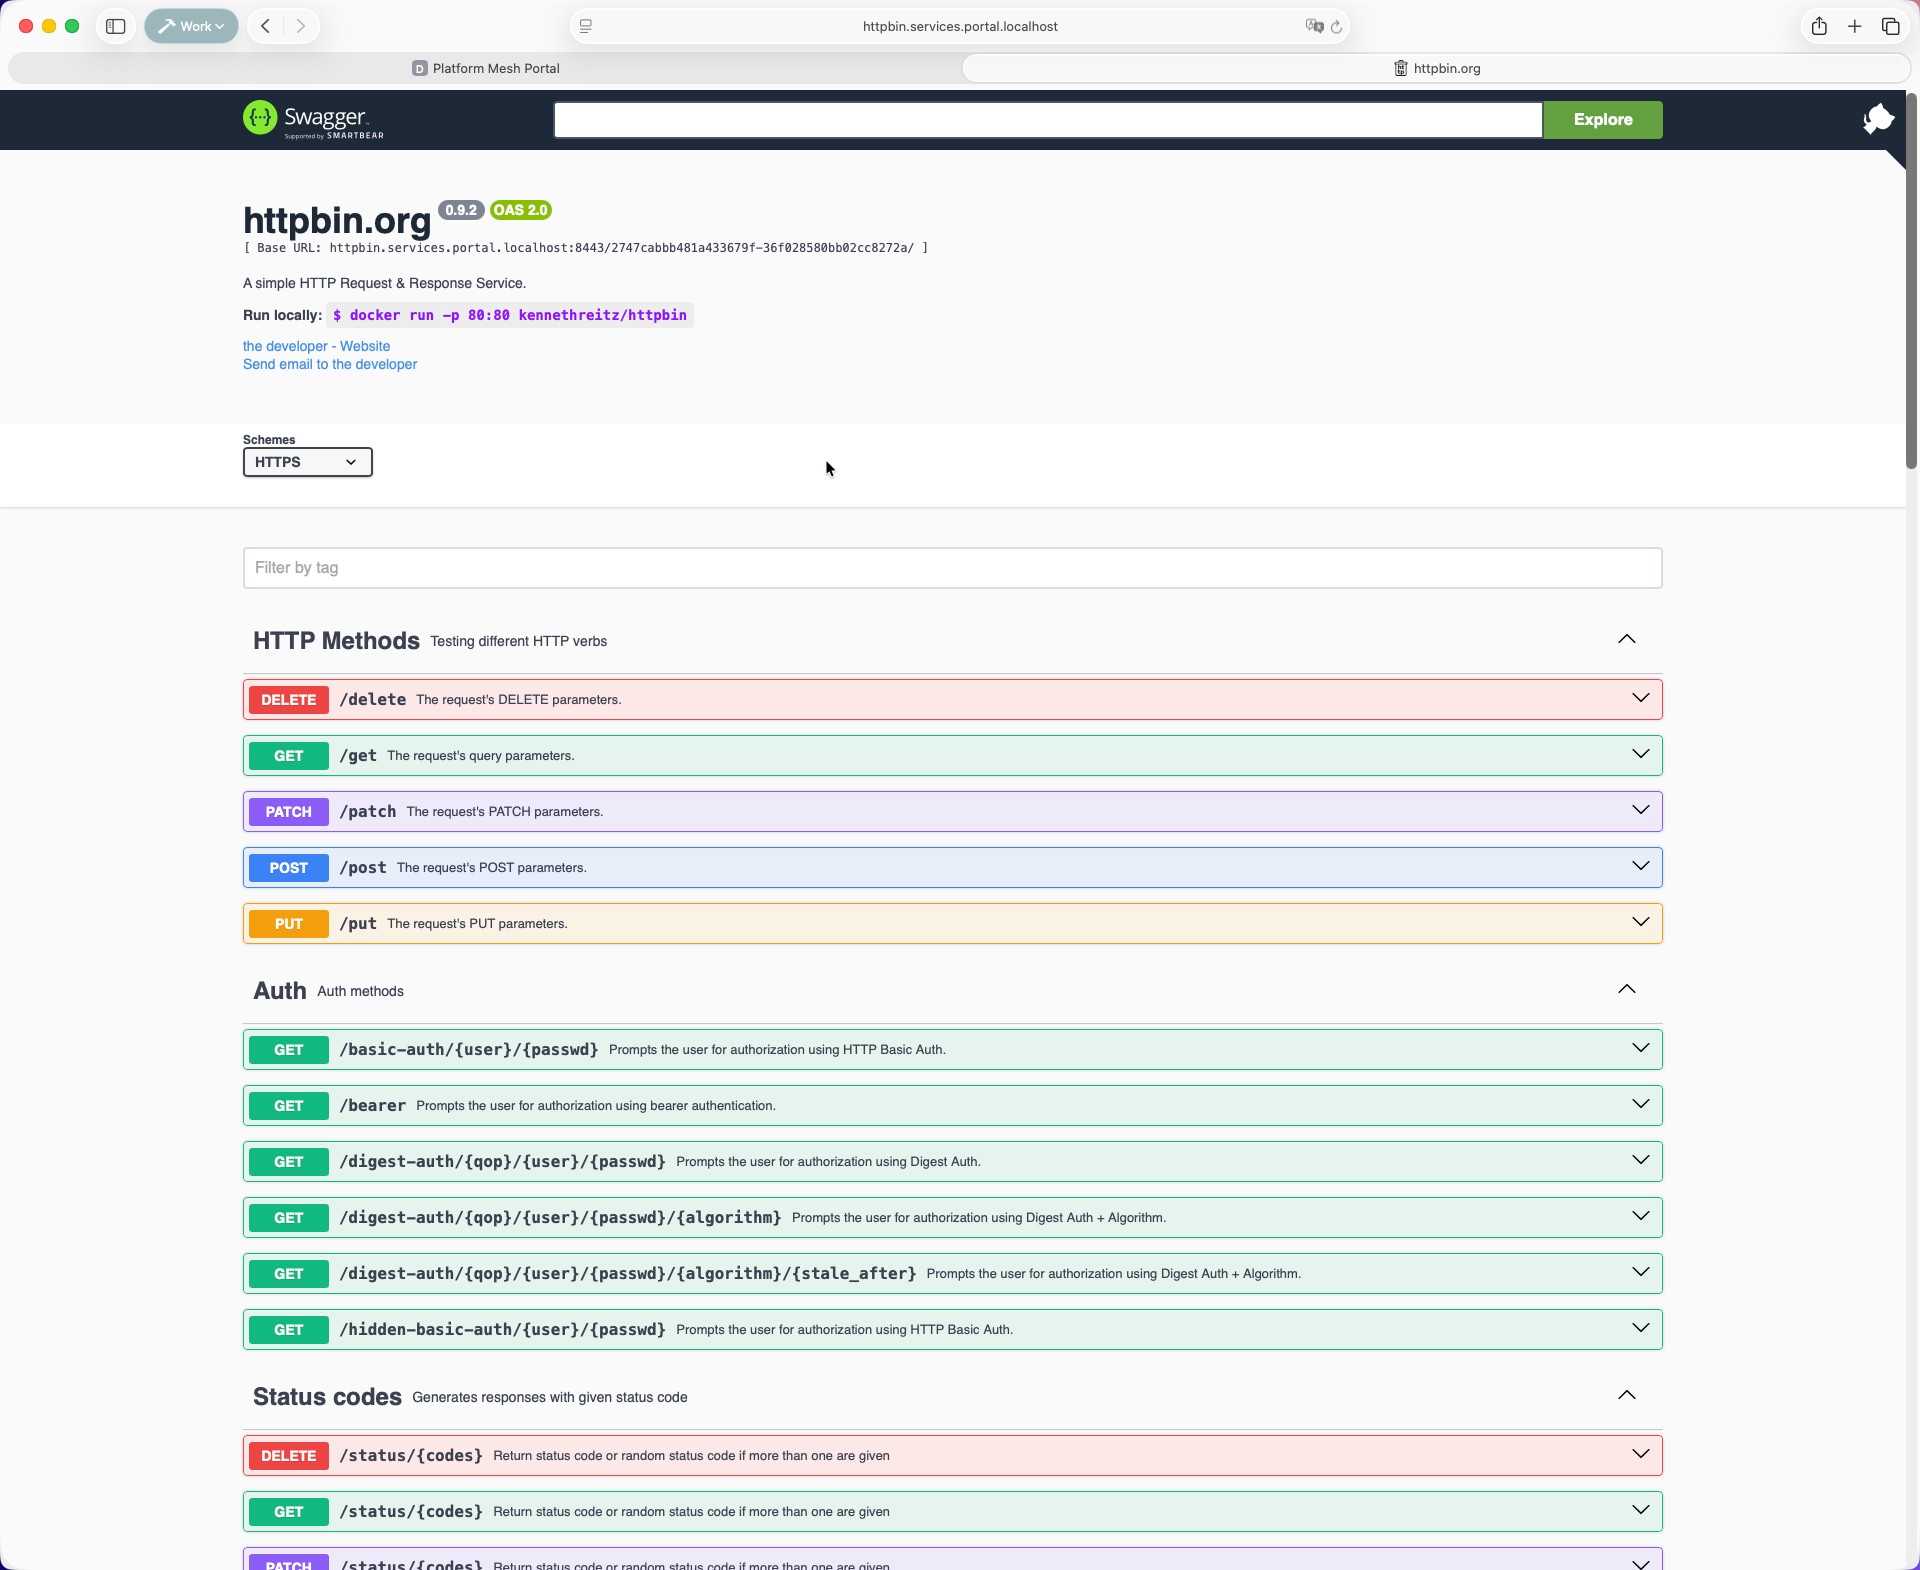This screenshot has height=1570, width=1920.
Task: Show the tab overview icon
Action: click(x=1890, y=26)
